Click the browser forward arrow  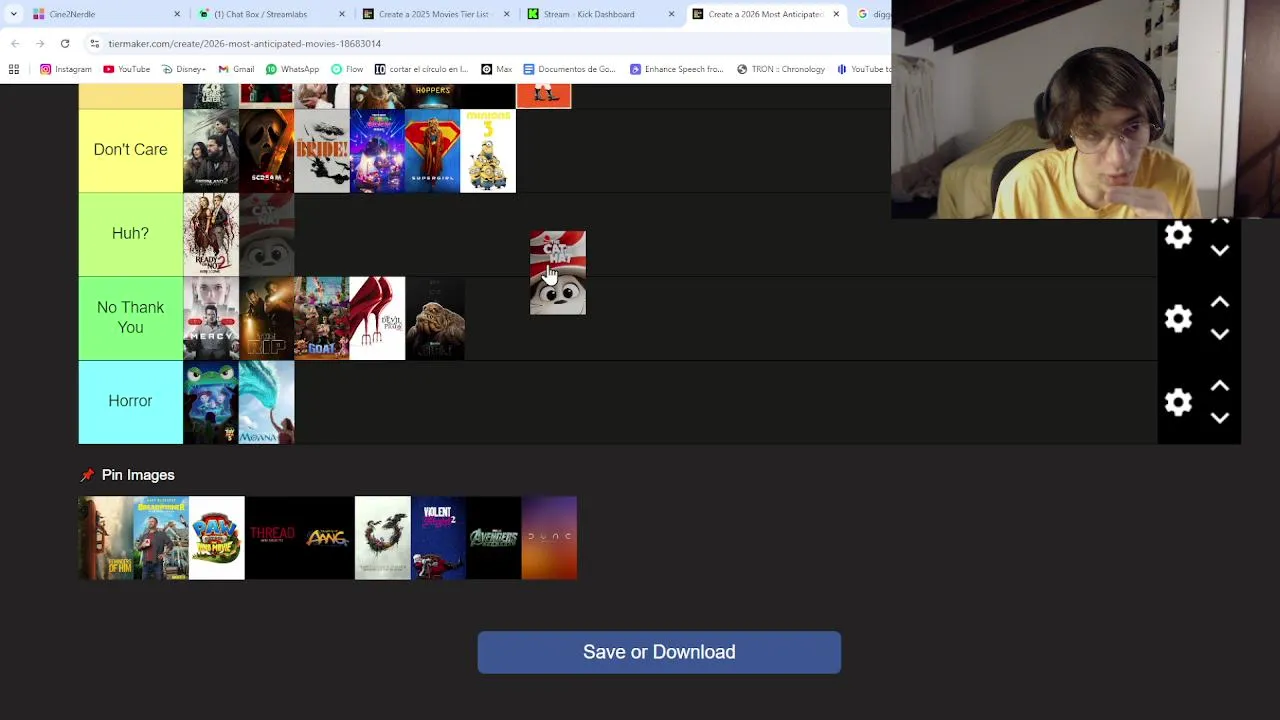(40, 43)
